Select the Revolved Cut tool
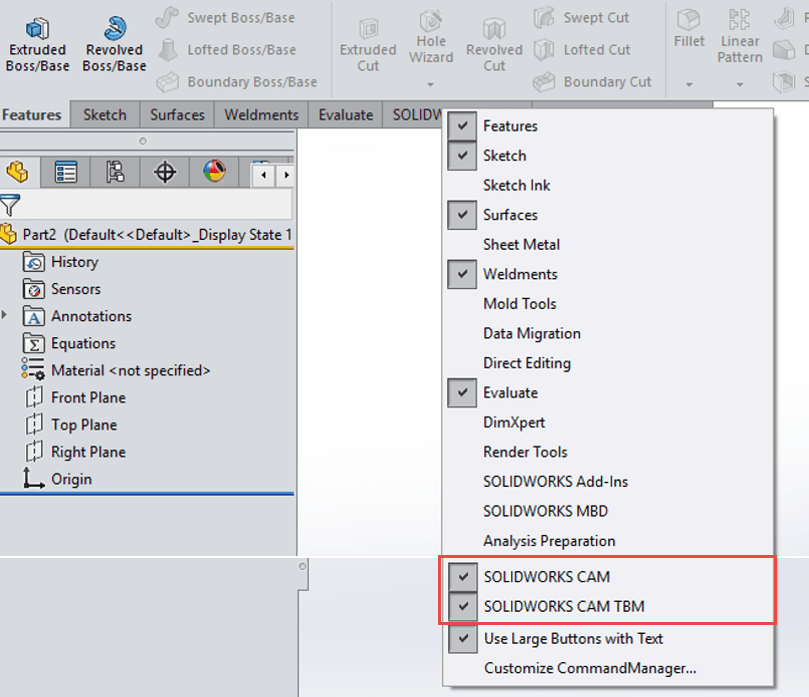Image resolution: width=809 pixels, height=697 pixels. click(x=494, y=45)
